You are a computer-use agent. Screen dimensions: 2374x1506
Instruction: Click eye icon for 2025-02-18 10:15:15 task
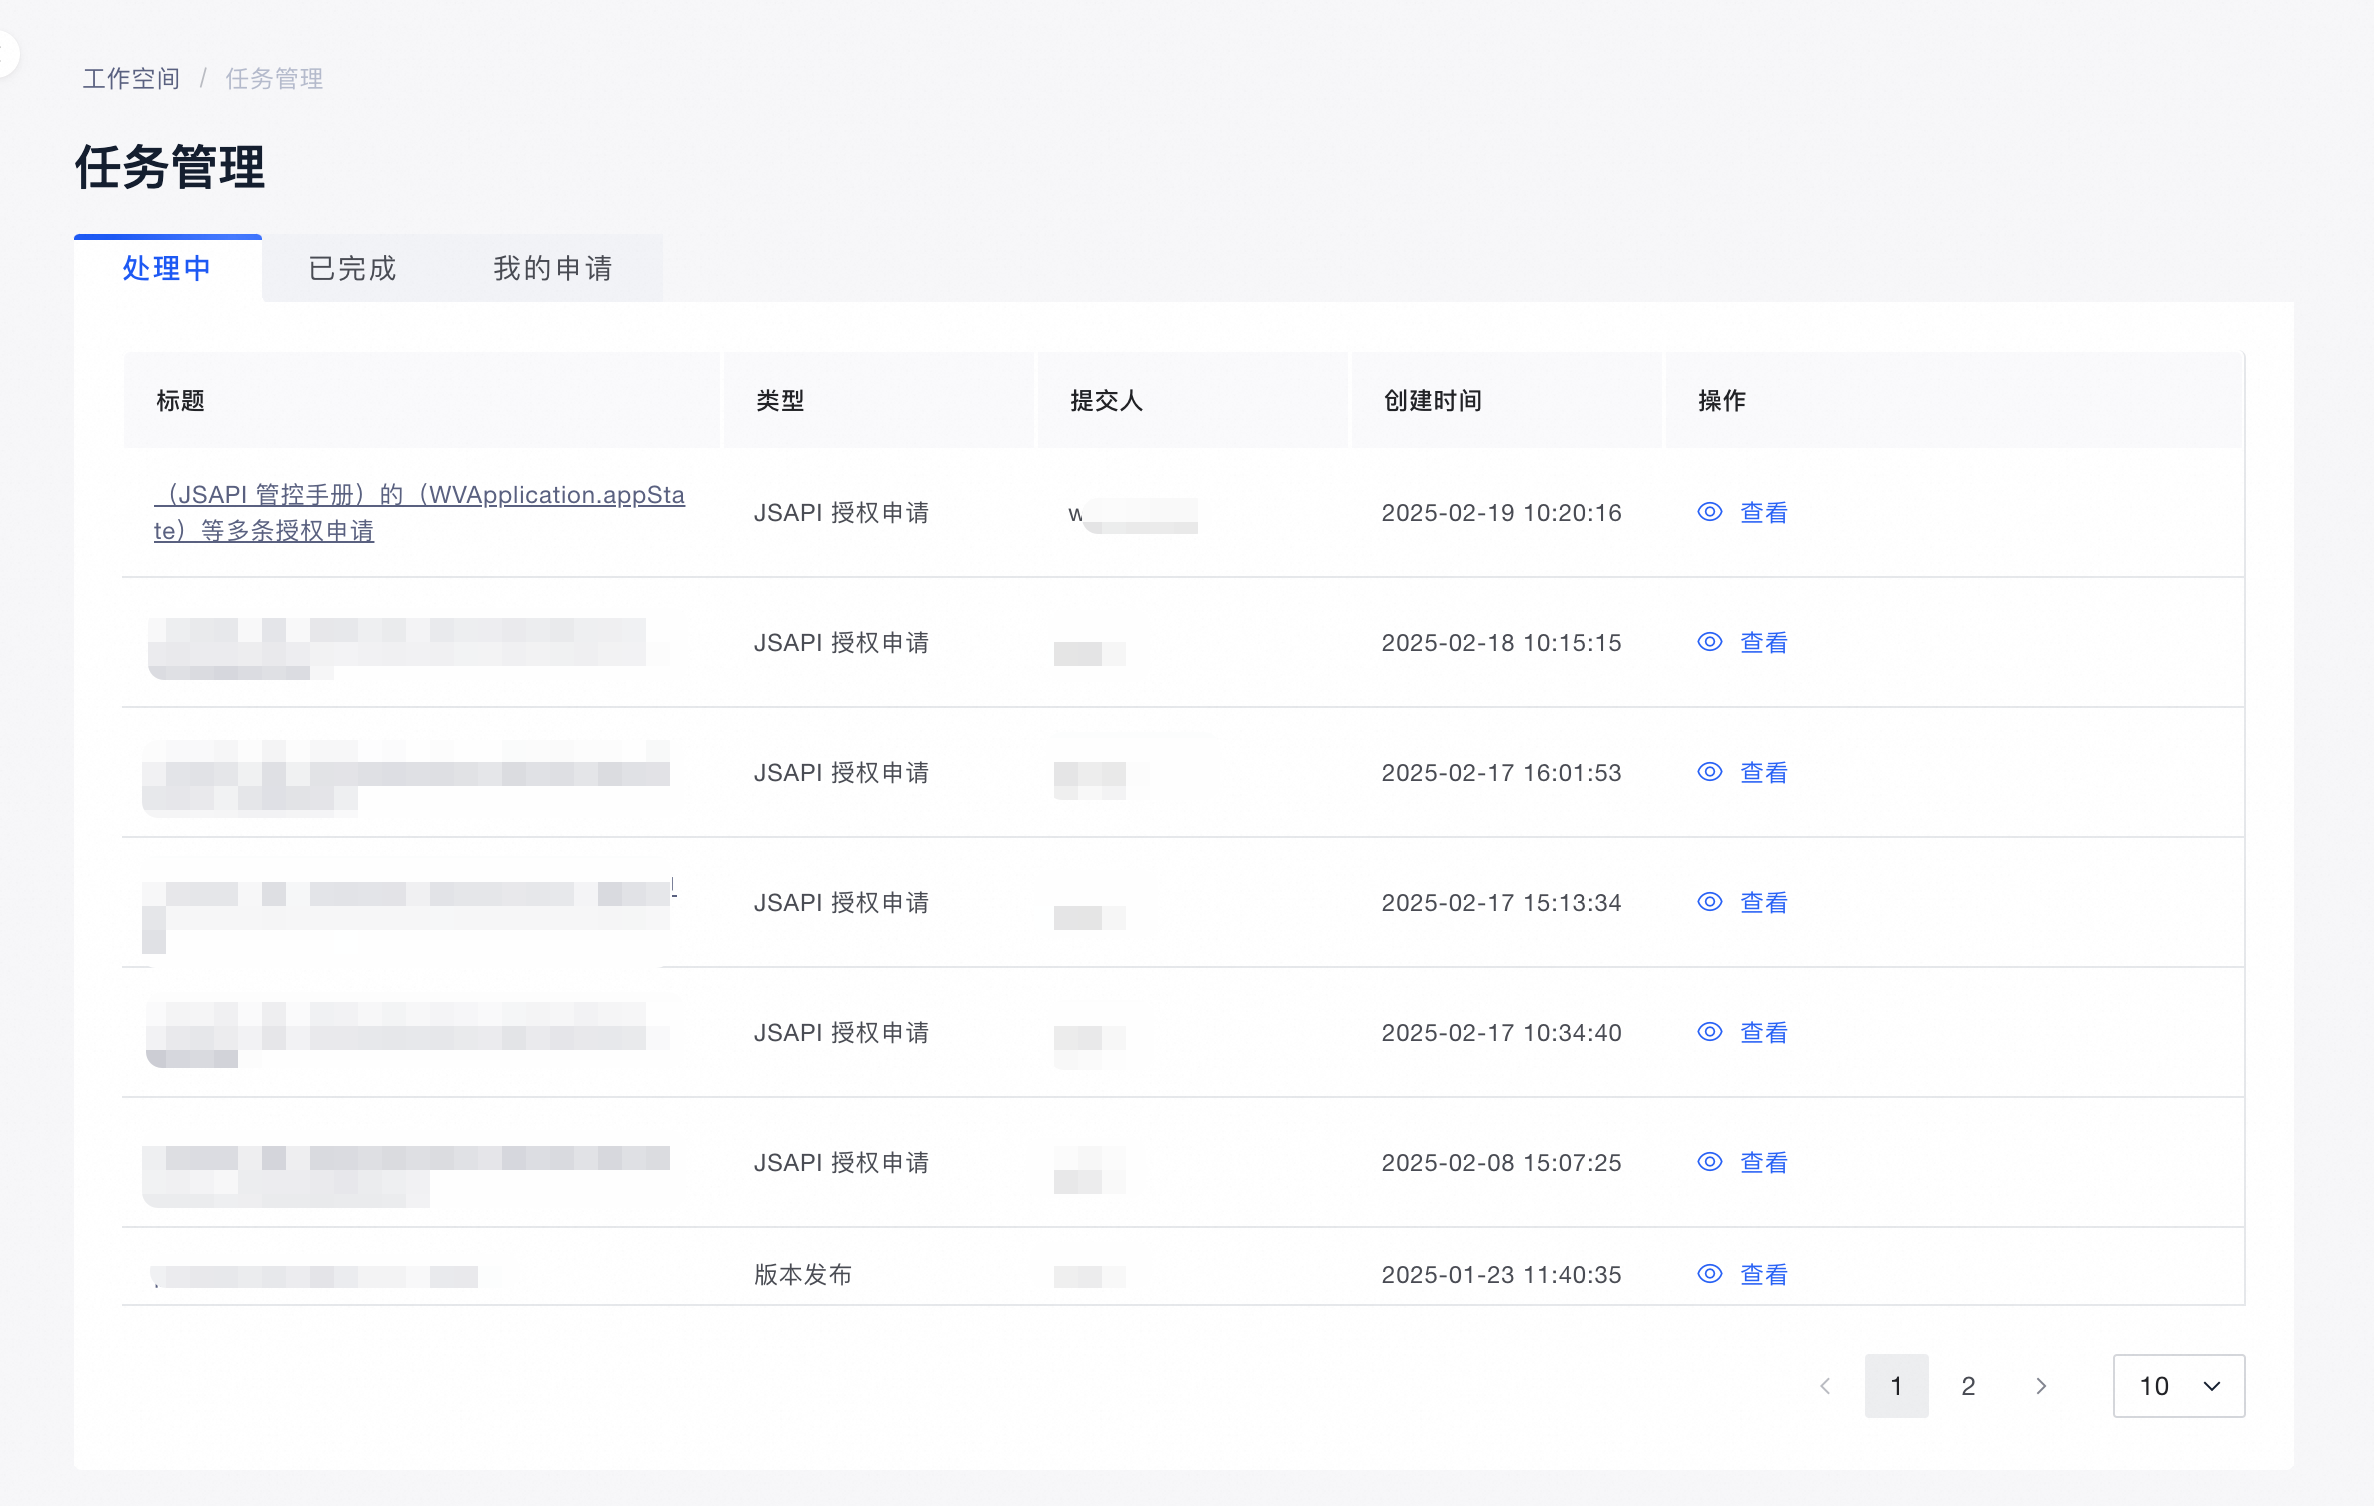[1710, 642]
